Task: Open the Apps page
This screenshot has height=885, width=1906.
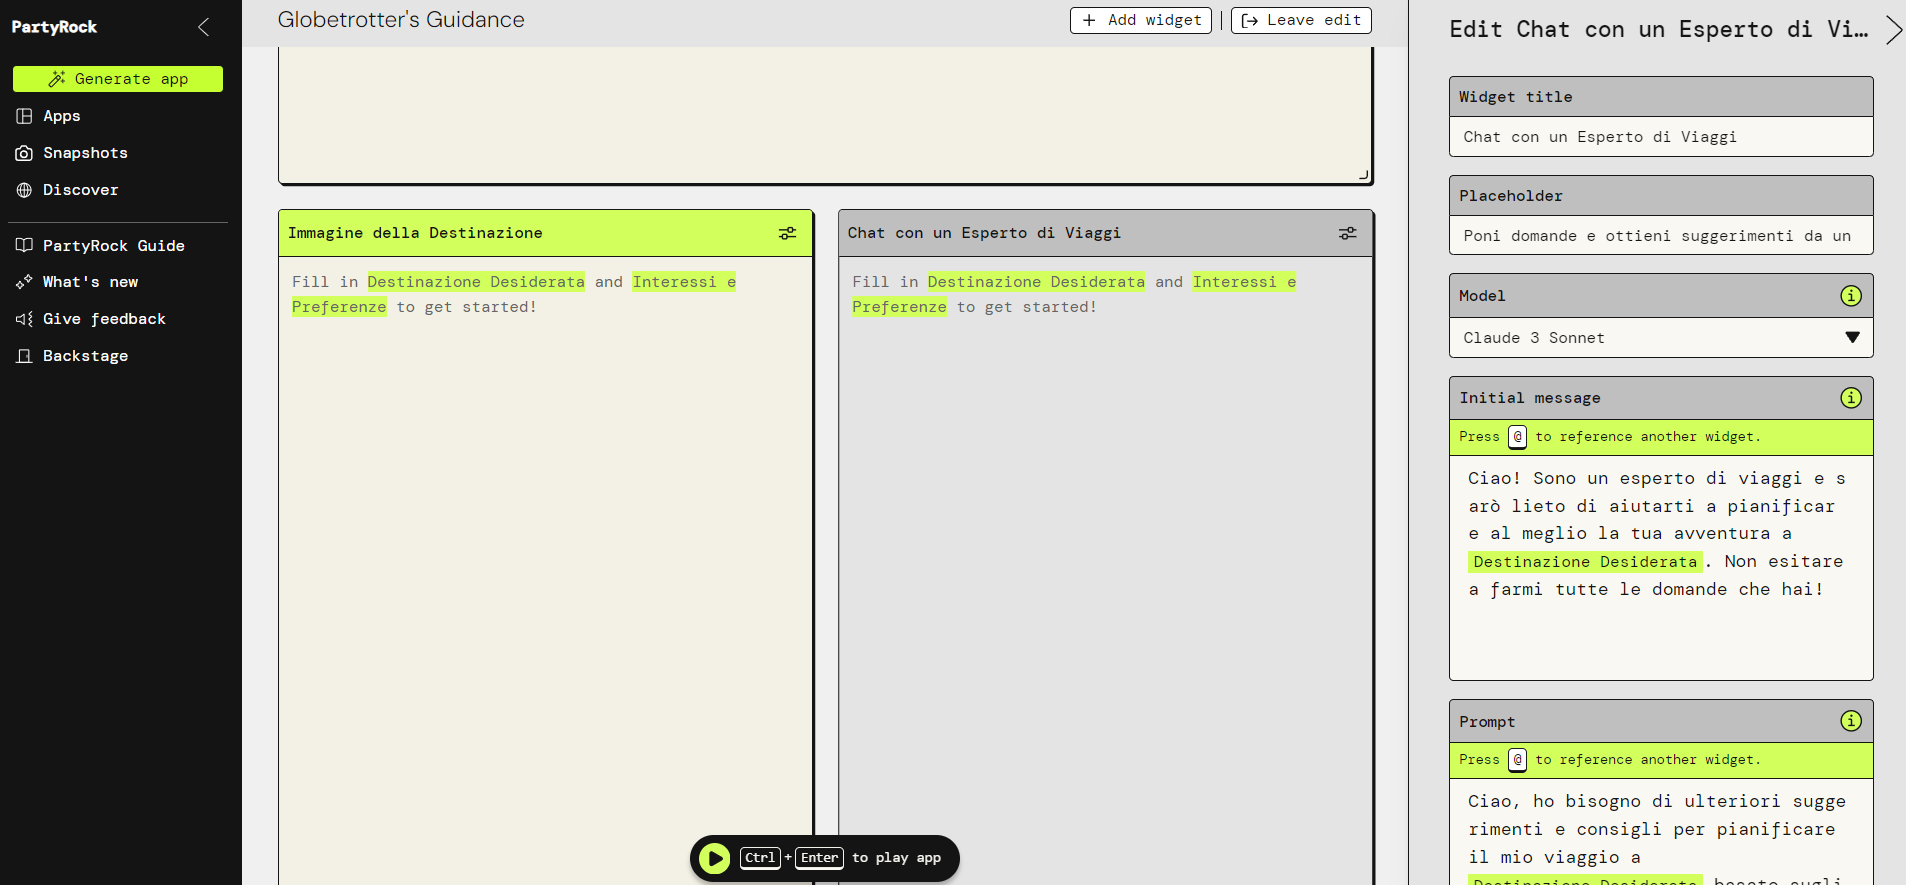Action: click(61, 116)
